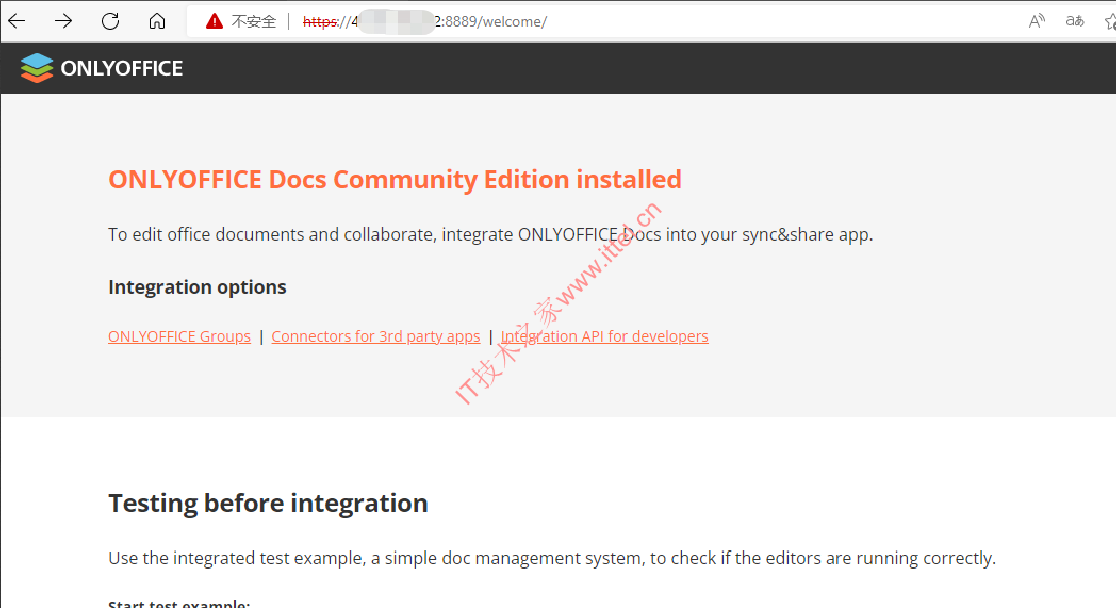Reload the page with the refresh icon
This screenshot has width=1116, height=608.
click(110, 21)
